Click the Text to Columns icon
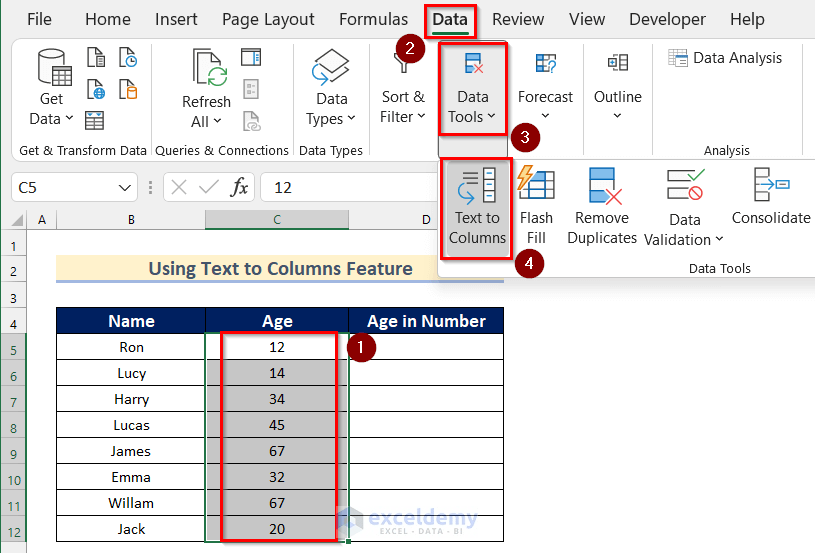 (477, 186)
